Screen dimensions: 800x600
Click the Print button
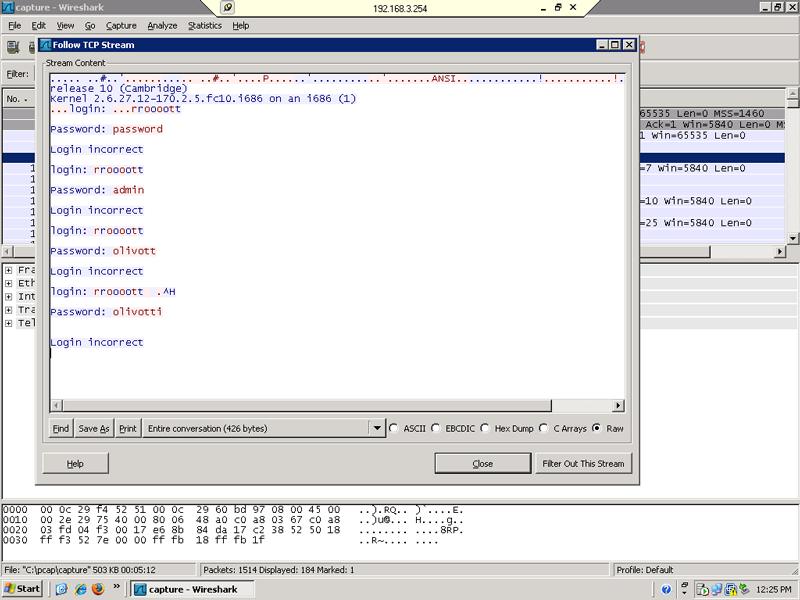pyautogui.click(x=128, y=429)
